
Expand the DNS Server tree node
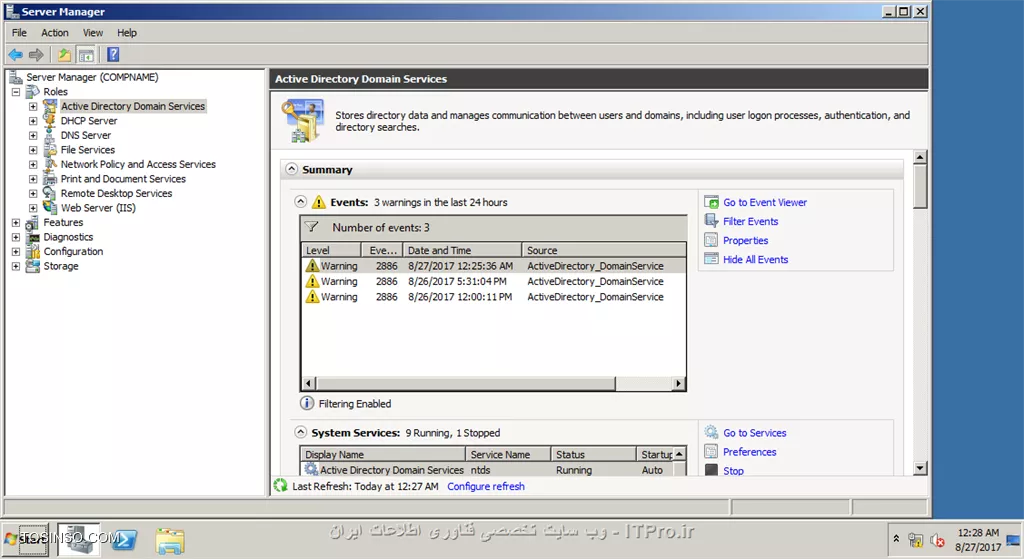(33, 135)
